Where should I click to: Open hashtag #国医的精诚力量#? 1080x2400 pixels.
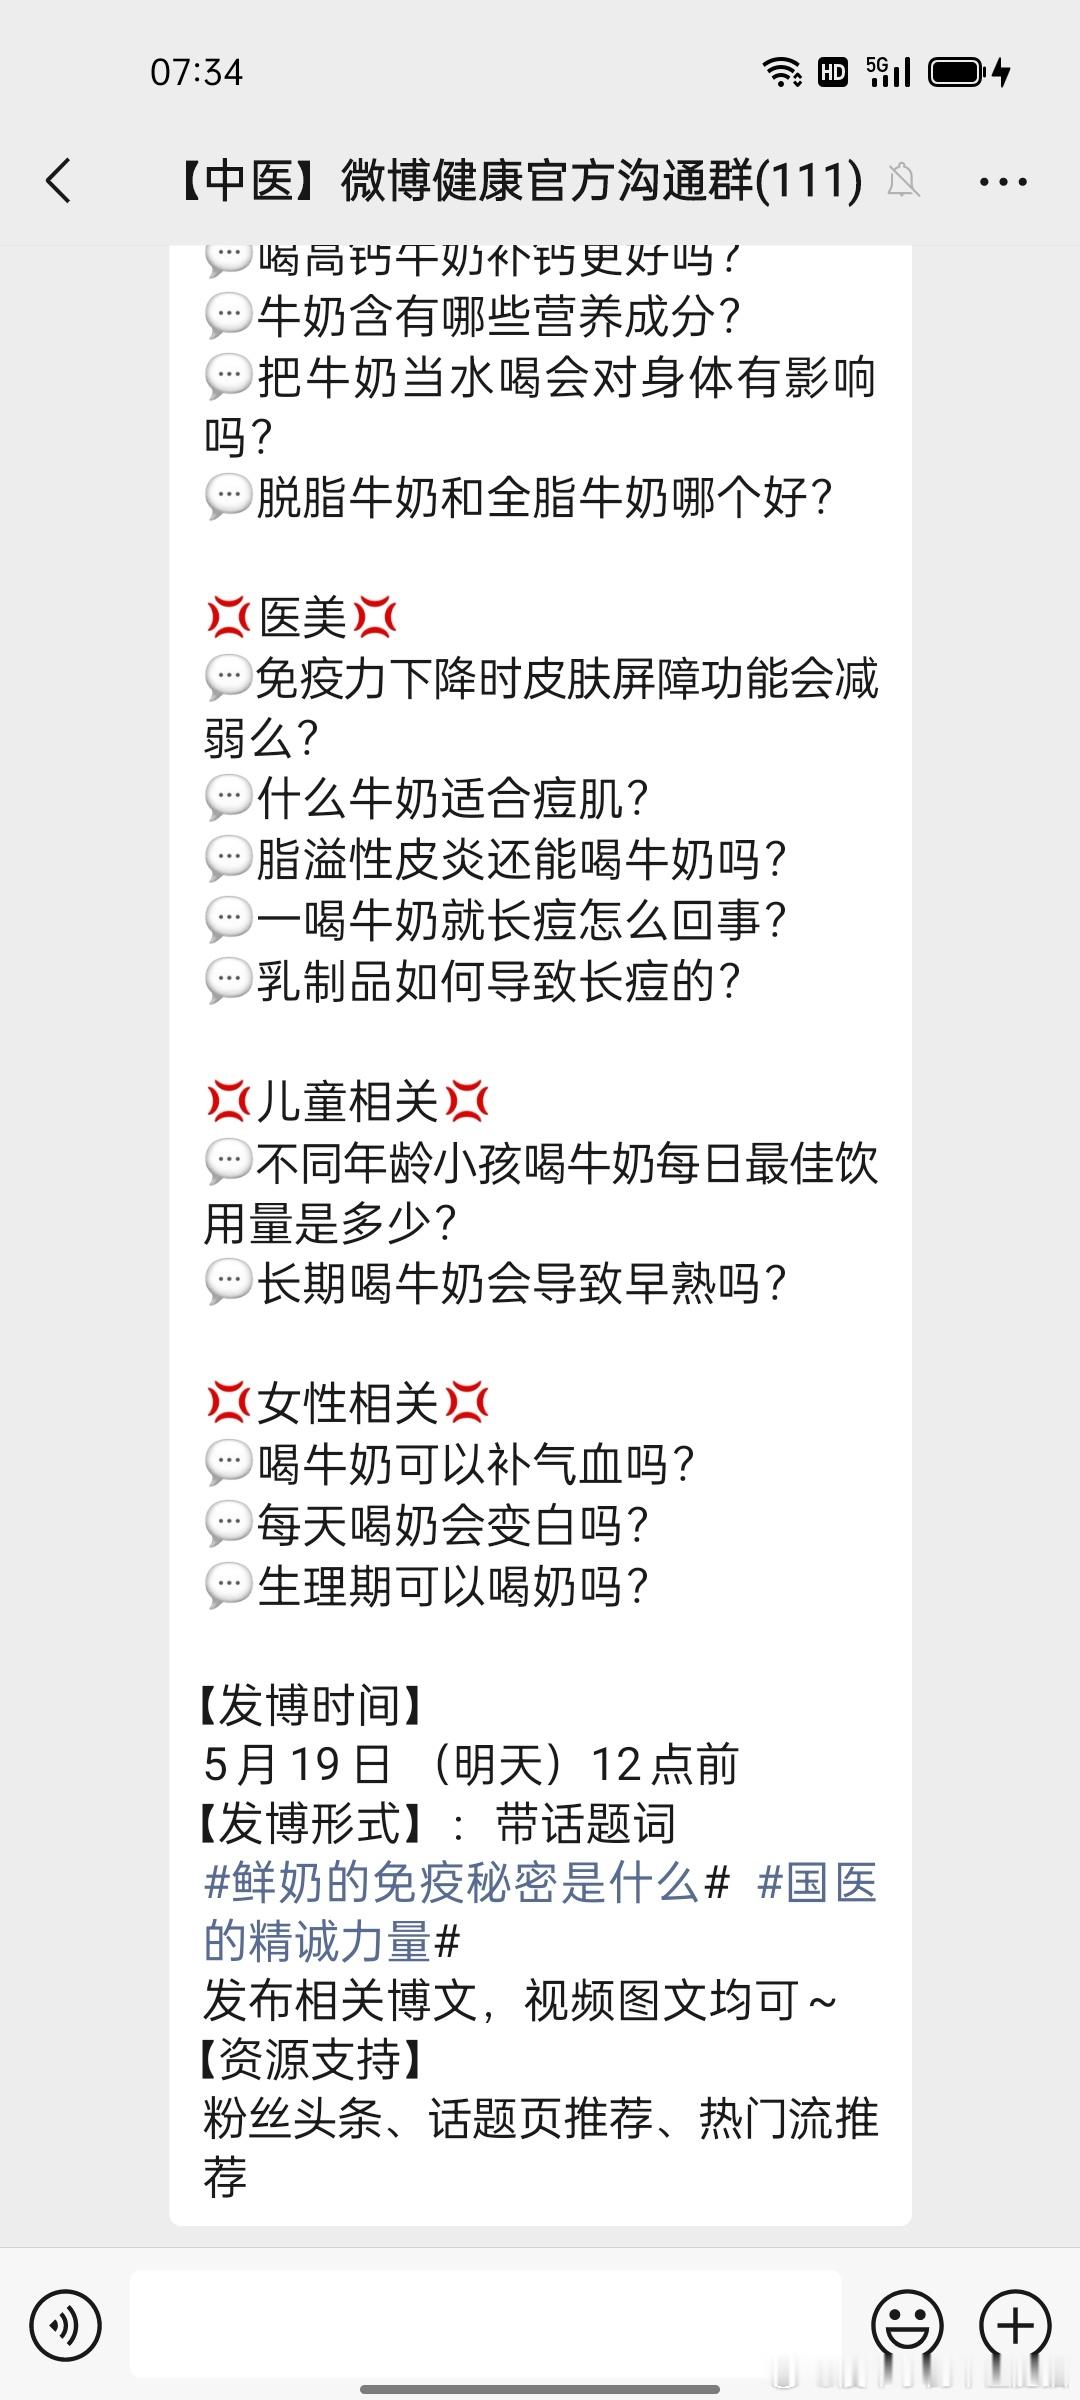coord(540,1913)
